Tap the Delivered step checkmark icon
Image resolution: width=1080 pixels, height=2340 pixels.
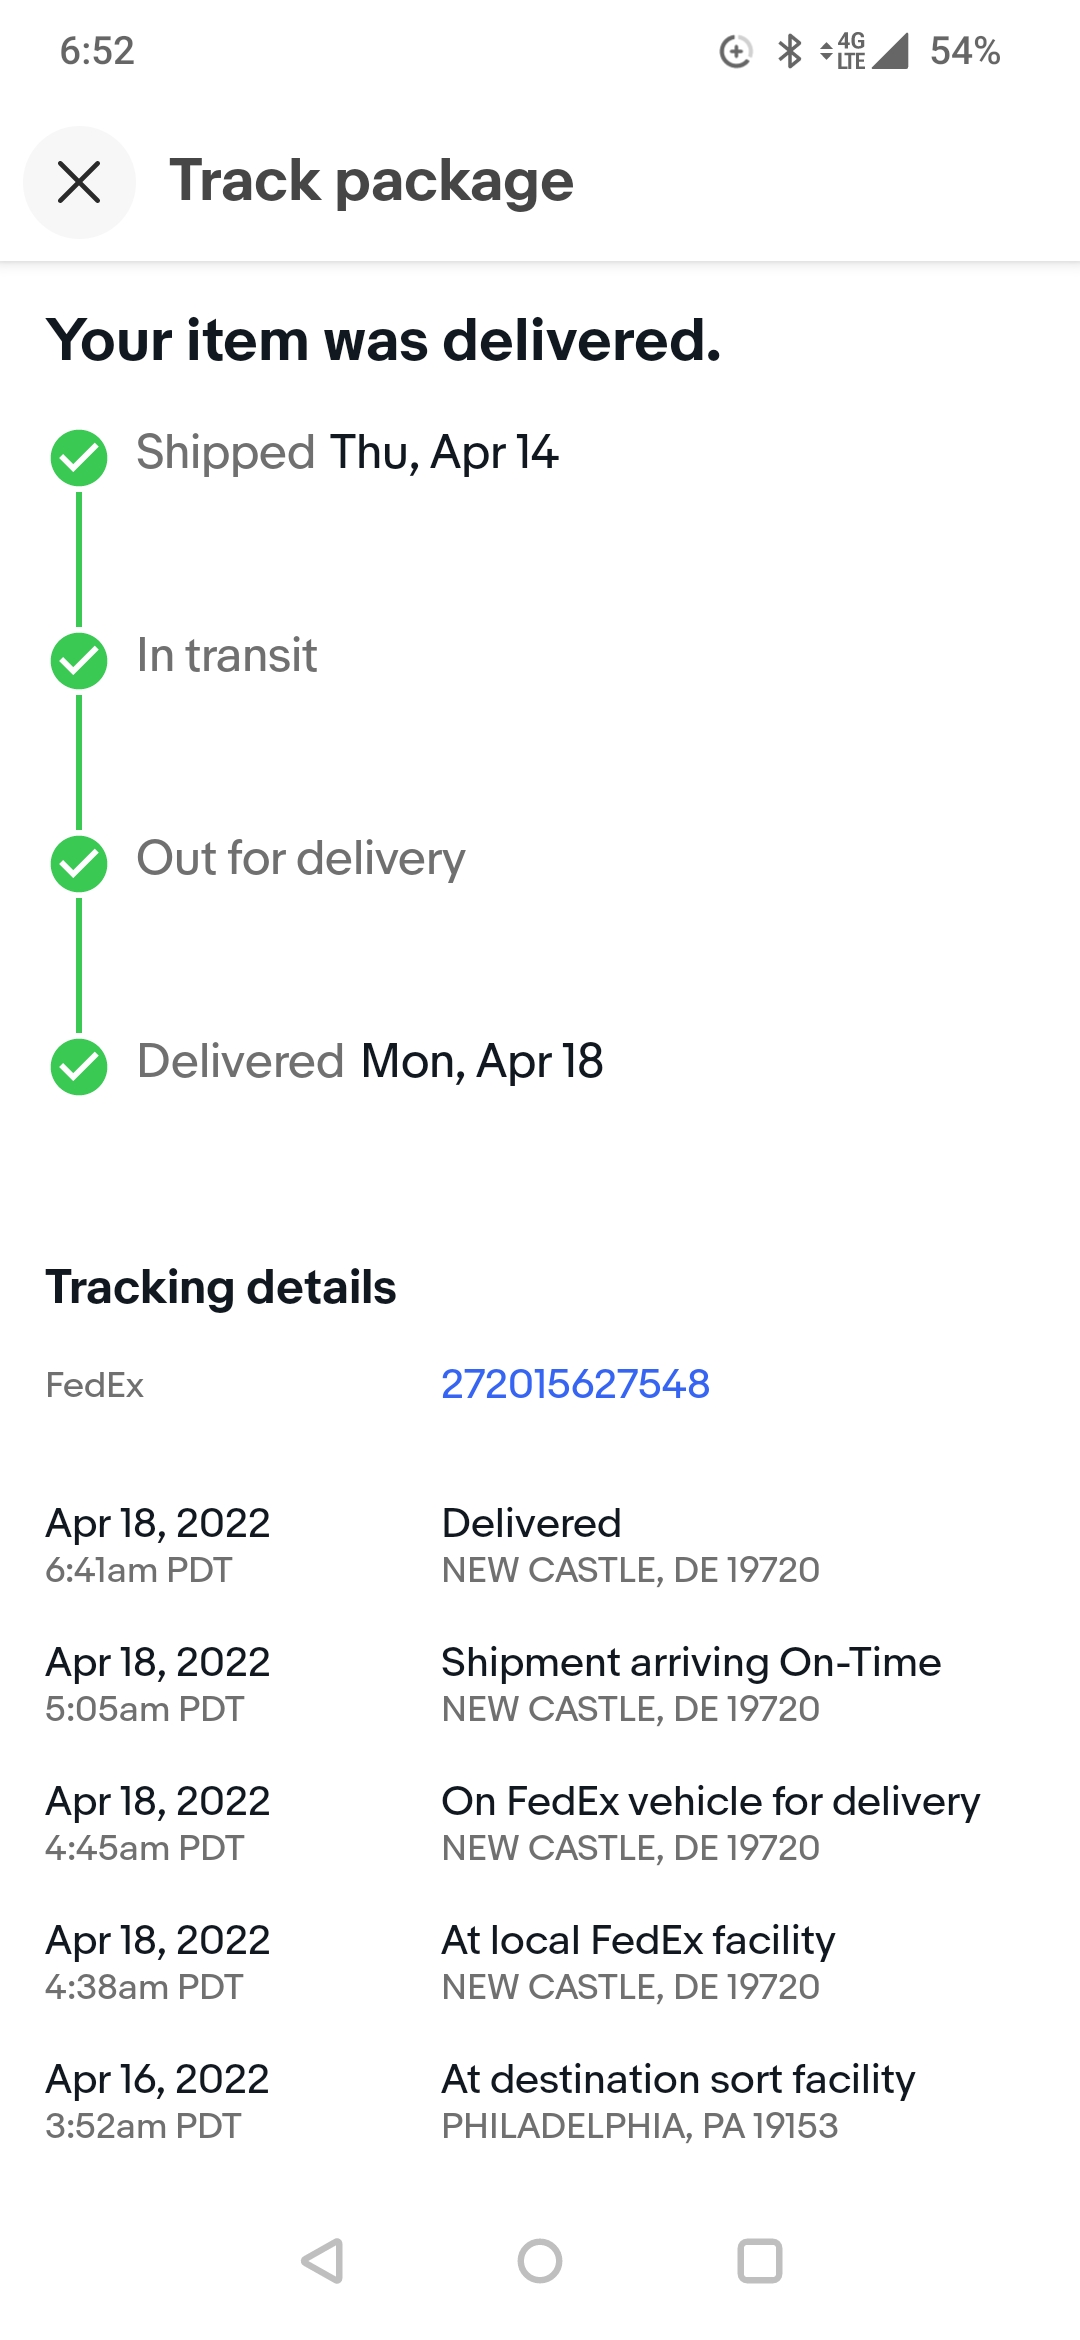coord(79,1067)
